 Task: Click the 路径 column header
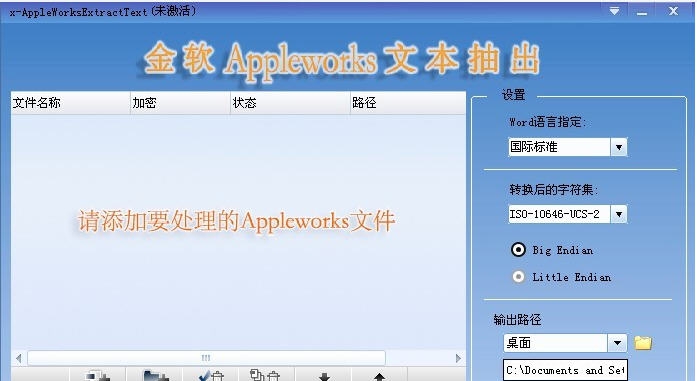pos(408,103)
